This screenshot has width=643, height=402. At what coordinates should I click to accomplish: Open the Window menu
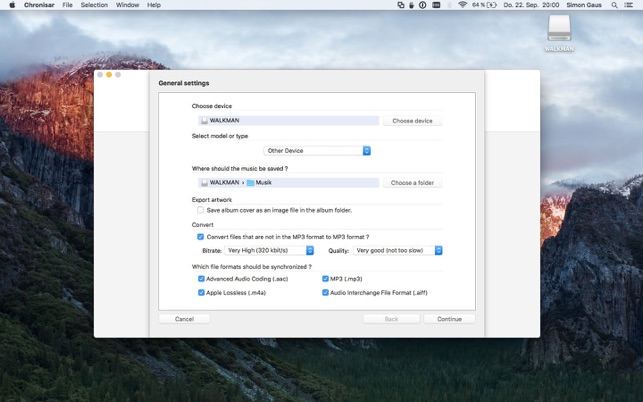tap(127, 5)
